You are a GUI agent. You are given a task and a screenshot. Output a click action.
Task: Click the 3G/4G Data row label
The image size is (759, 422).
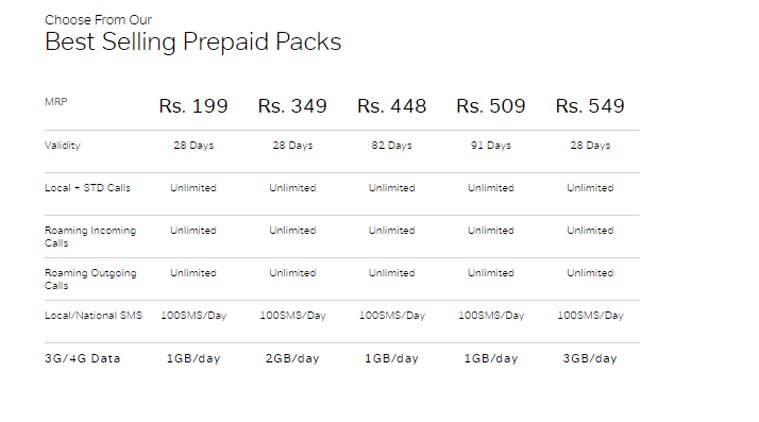click(82, 358)
